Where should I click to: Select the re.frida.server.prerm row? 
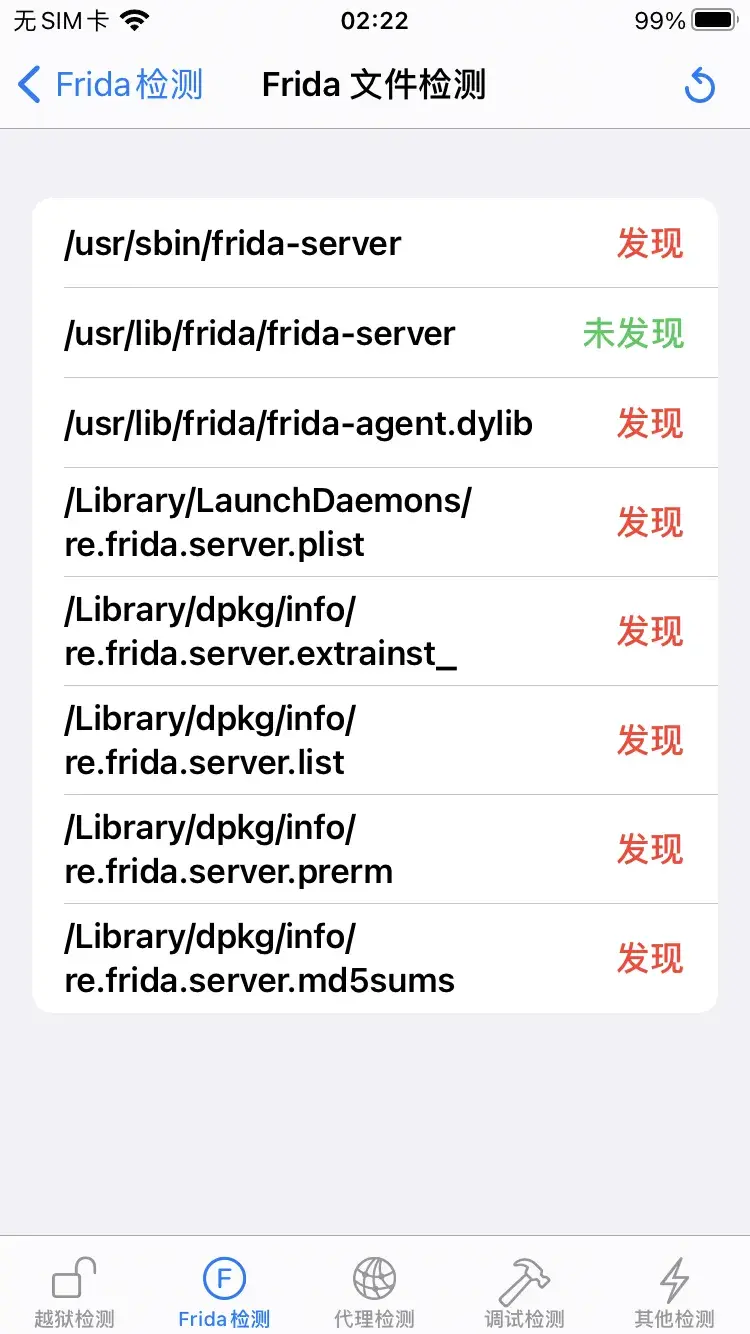[x=375, y=849]
